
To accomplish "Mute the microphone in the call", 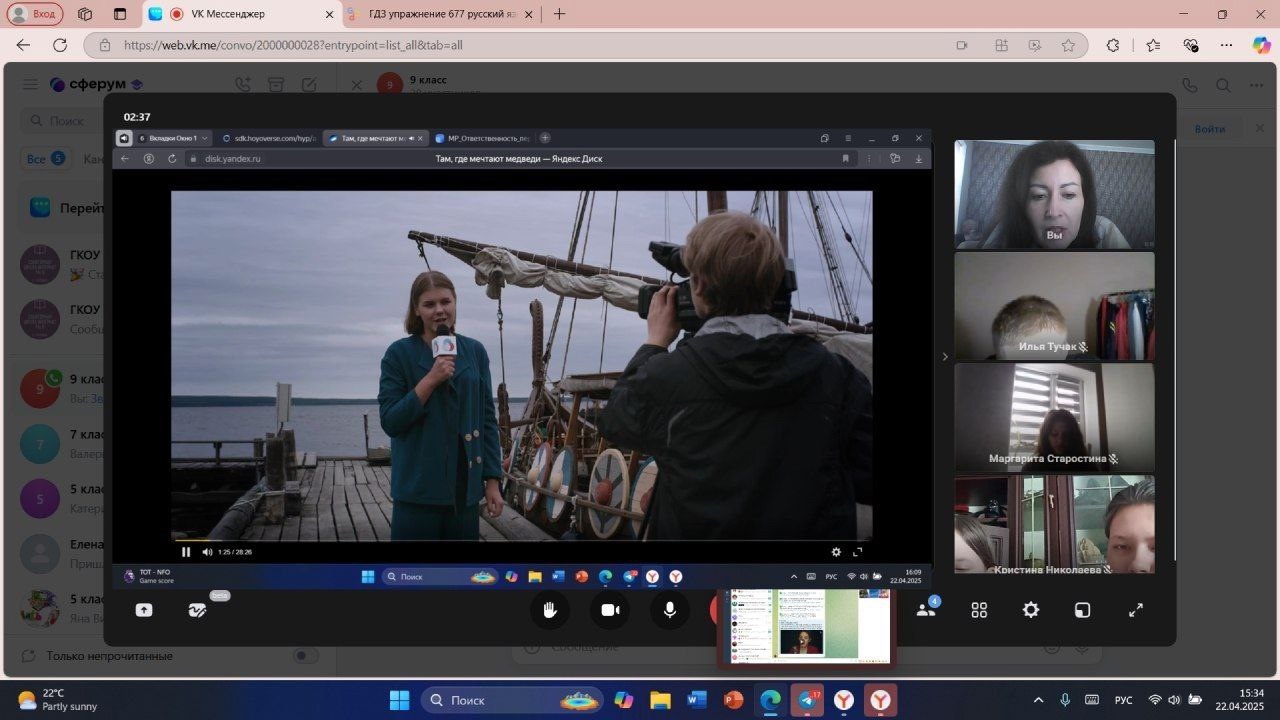I will click(x=670, y=610).
